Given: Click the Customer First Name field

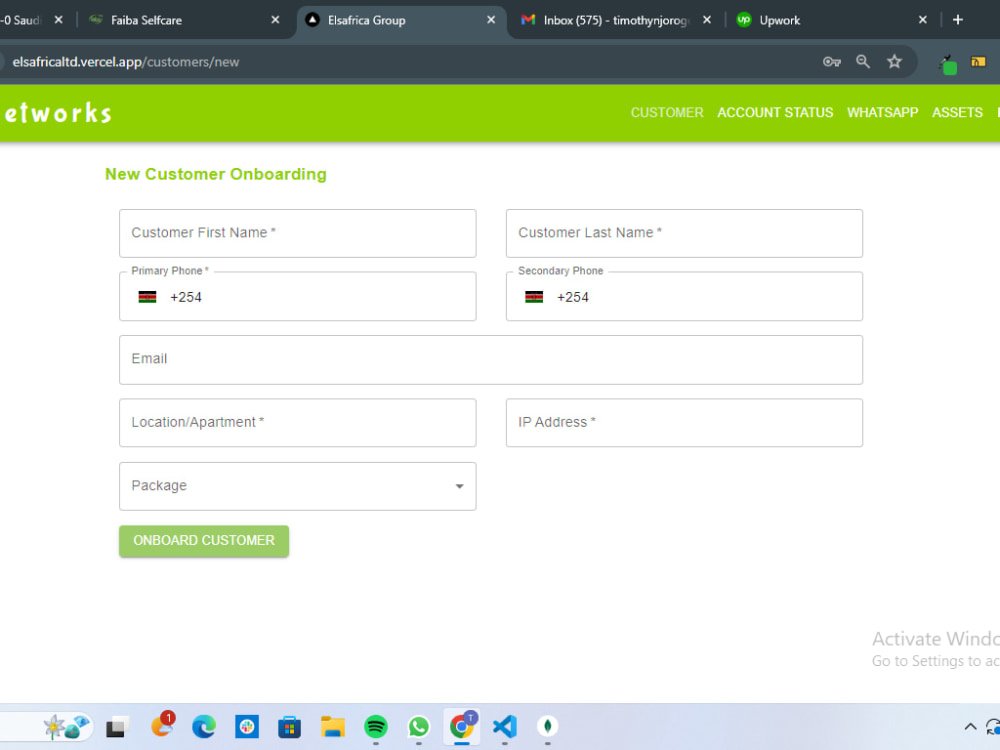Looking at the screenshot, I should (x=297, y=233).
